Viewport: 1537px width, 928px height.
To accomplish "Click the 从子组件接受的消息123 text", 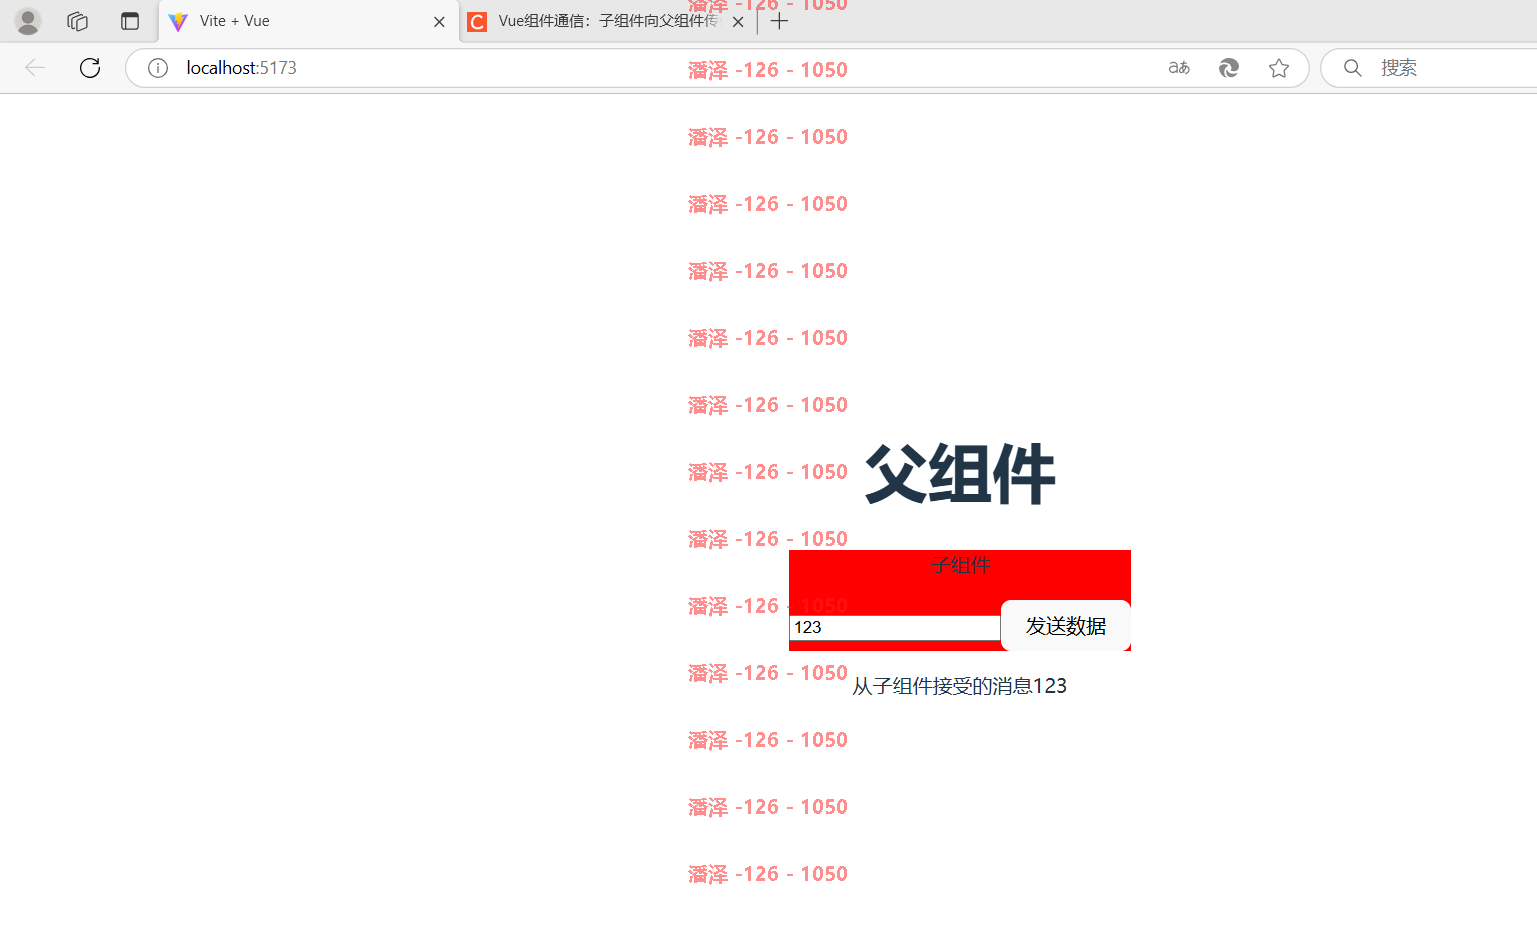I will (960, 686).
